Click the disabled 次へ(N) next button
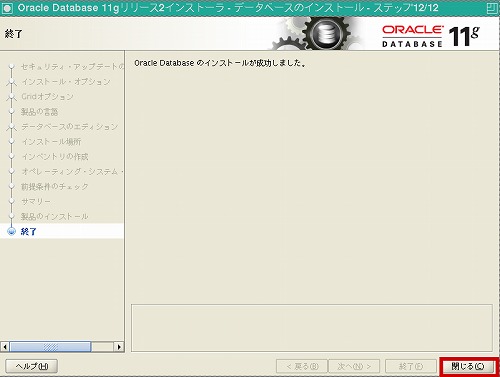Viewport: 500px width, 377px height. pos(354,366)
